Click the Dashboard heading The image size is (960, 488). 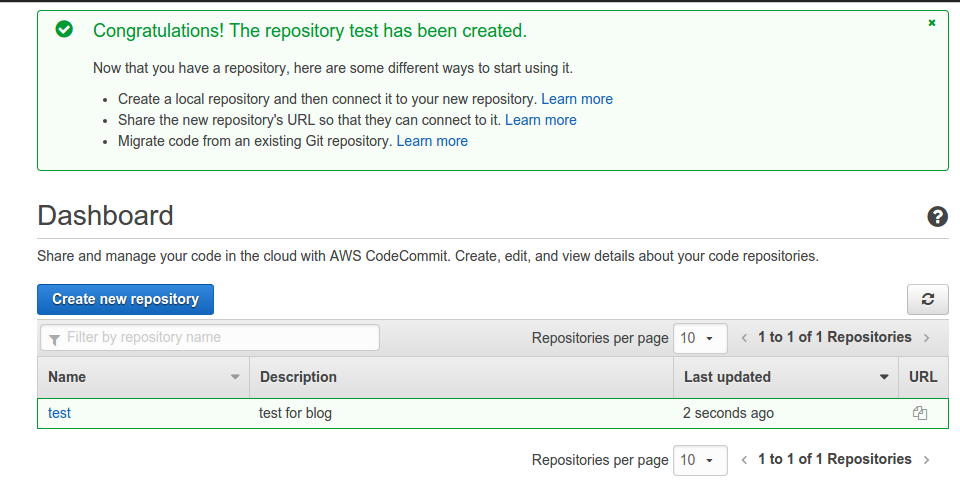105,216
